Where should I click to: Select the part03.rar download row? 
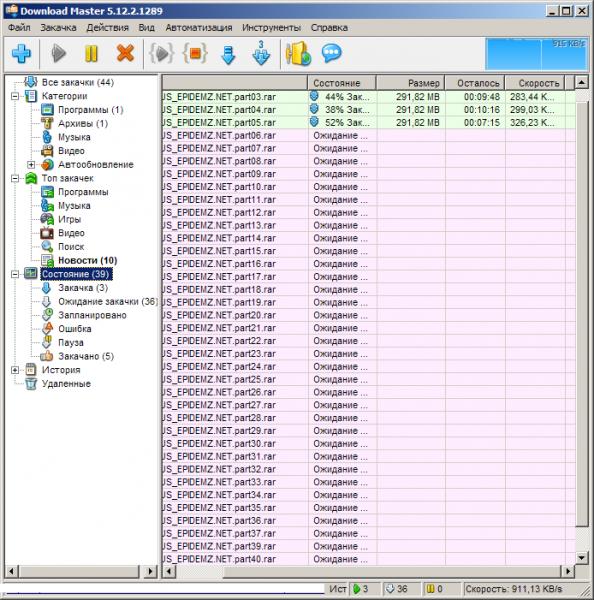tap(369, 97)
